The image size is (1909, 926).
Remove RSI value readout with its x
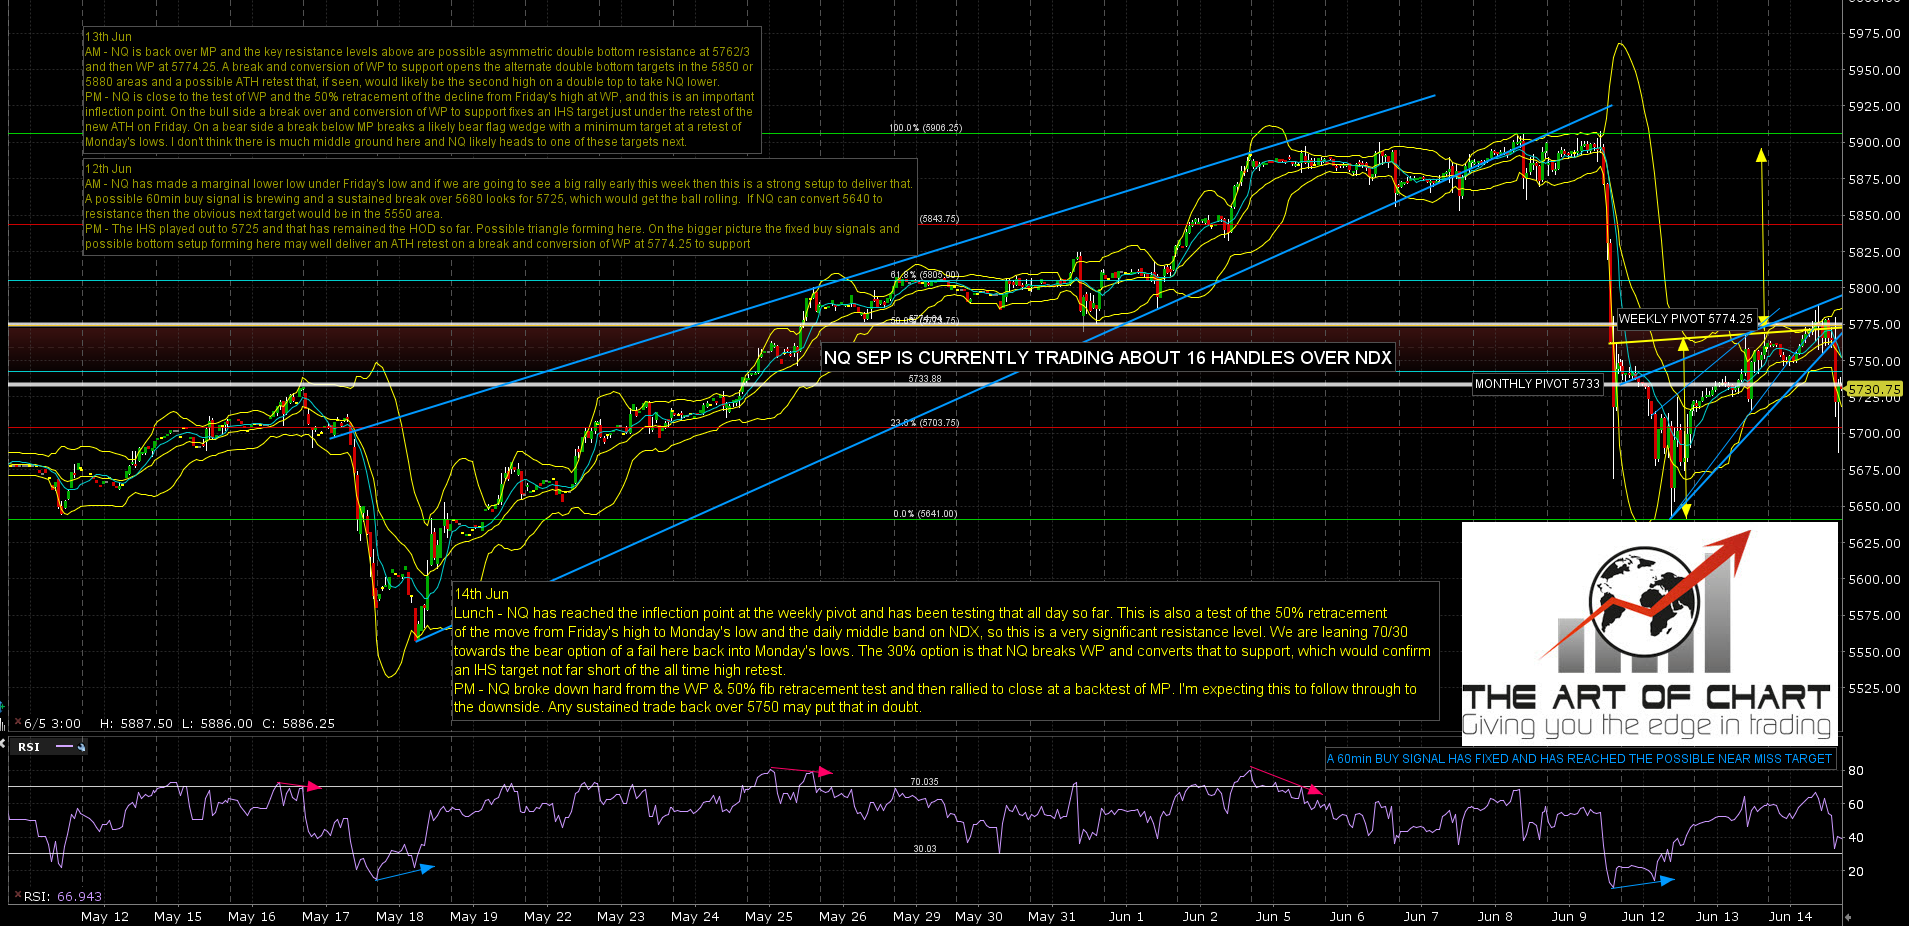[16, 896]
